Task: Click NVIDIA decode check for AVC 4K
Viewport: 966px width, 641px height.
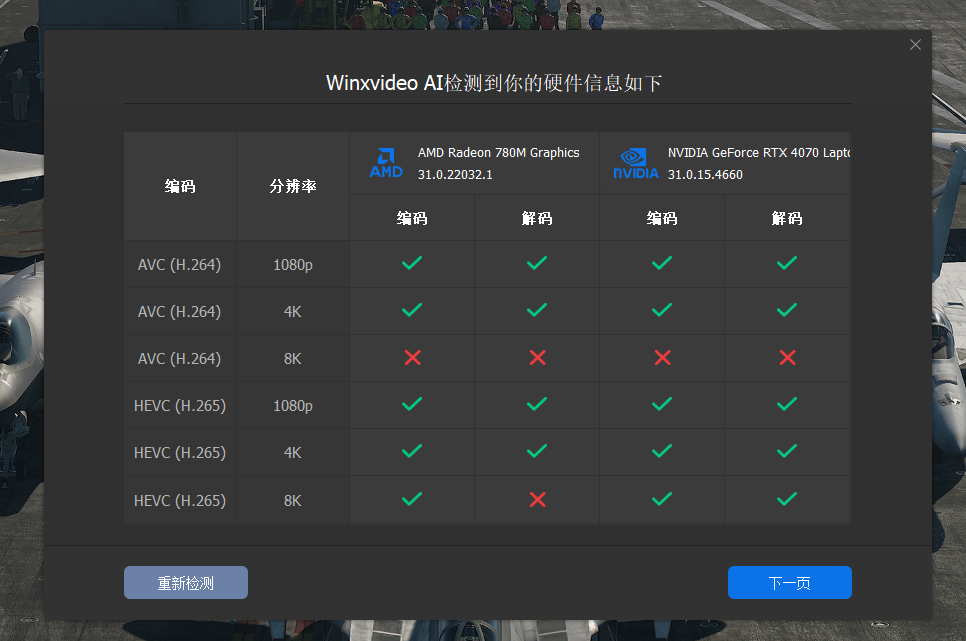Action: [787, 310]
